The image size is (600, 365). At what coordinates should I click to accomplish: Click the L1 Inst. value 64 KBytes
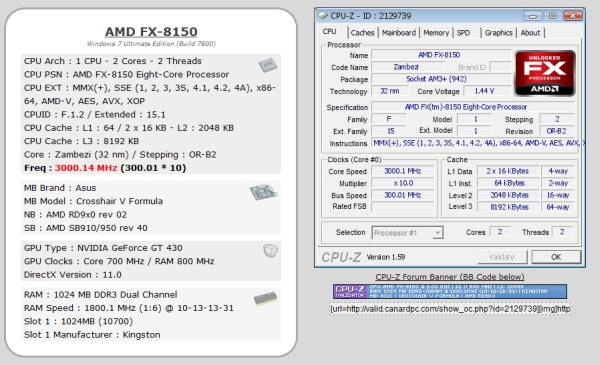[x=508, y=183]
